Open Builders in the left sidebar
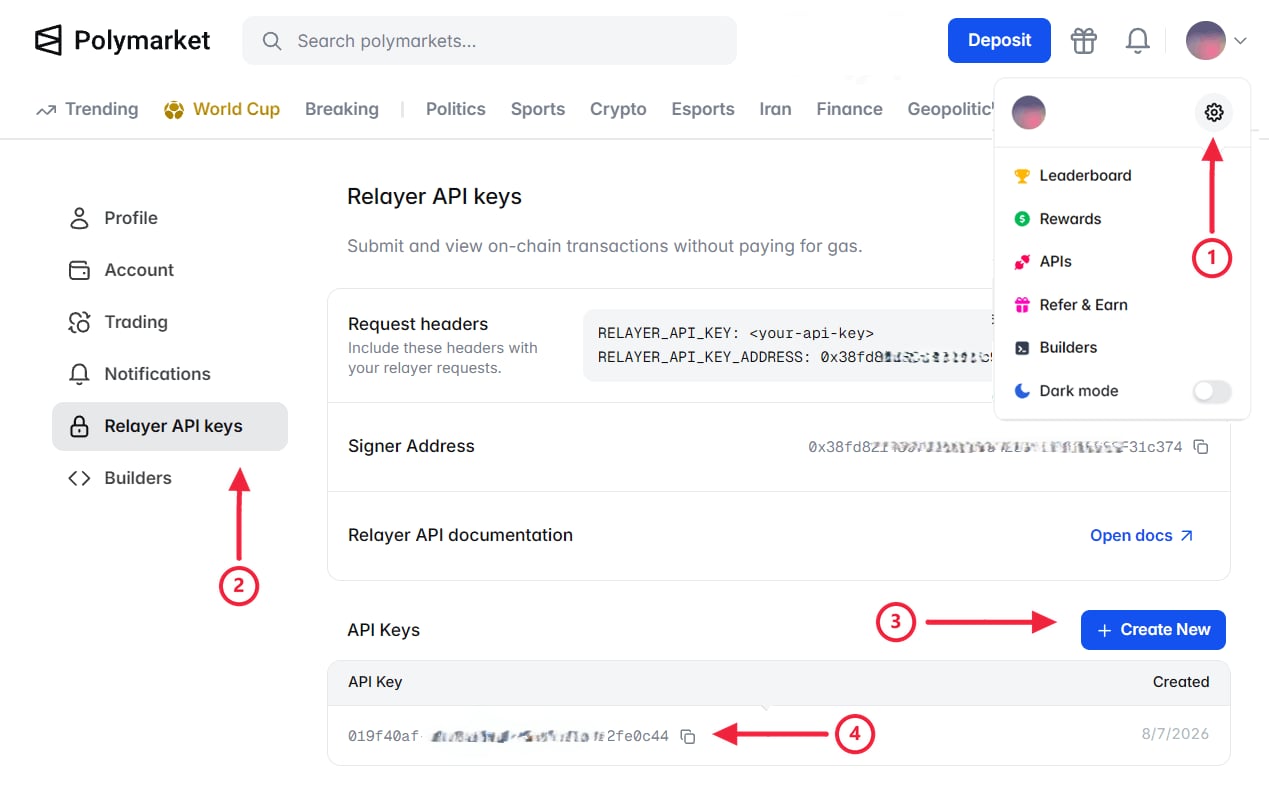 pos(170,478)
